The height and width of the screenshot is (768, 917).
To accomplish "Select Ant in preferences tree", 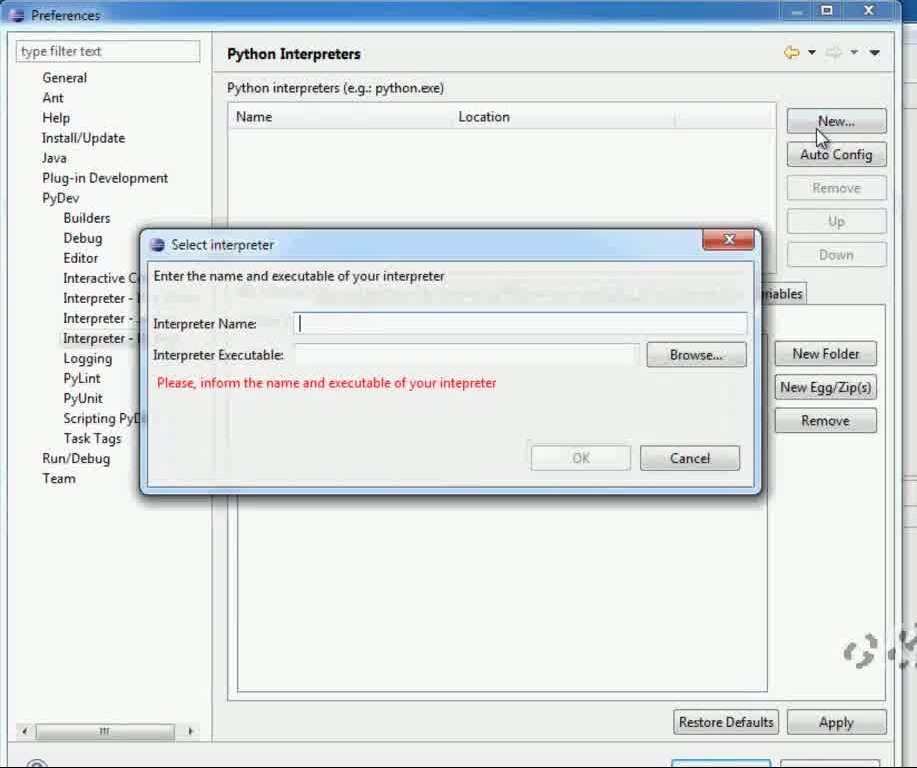I will click(53, 98).
